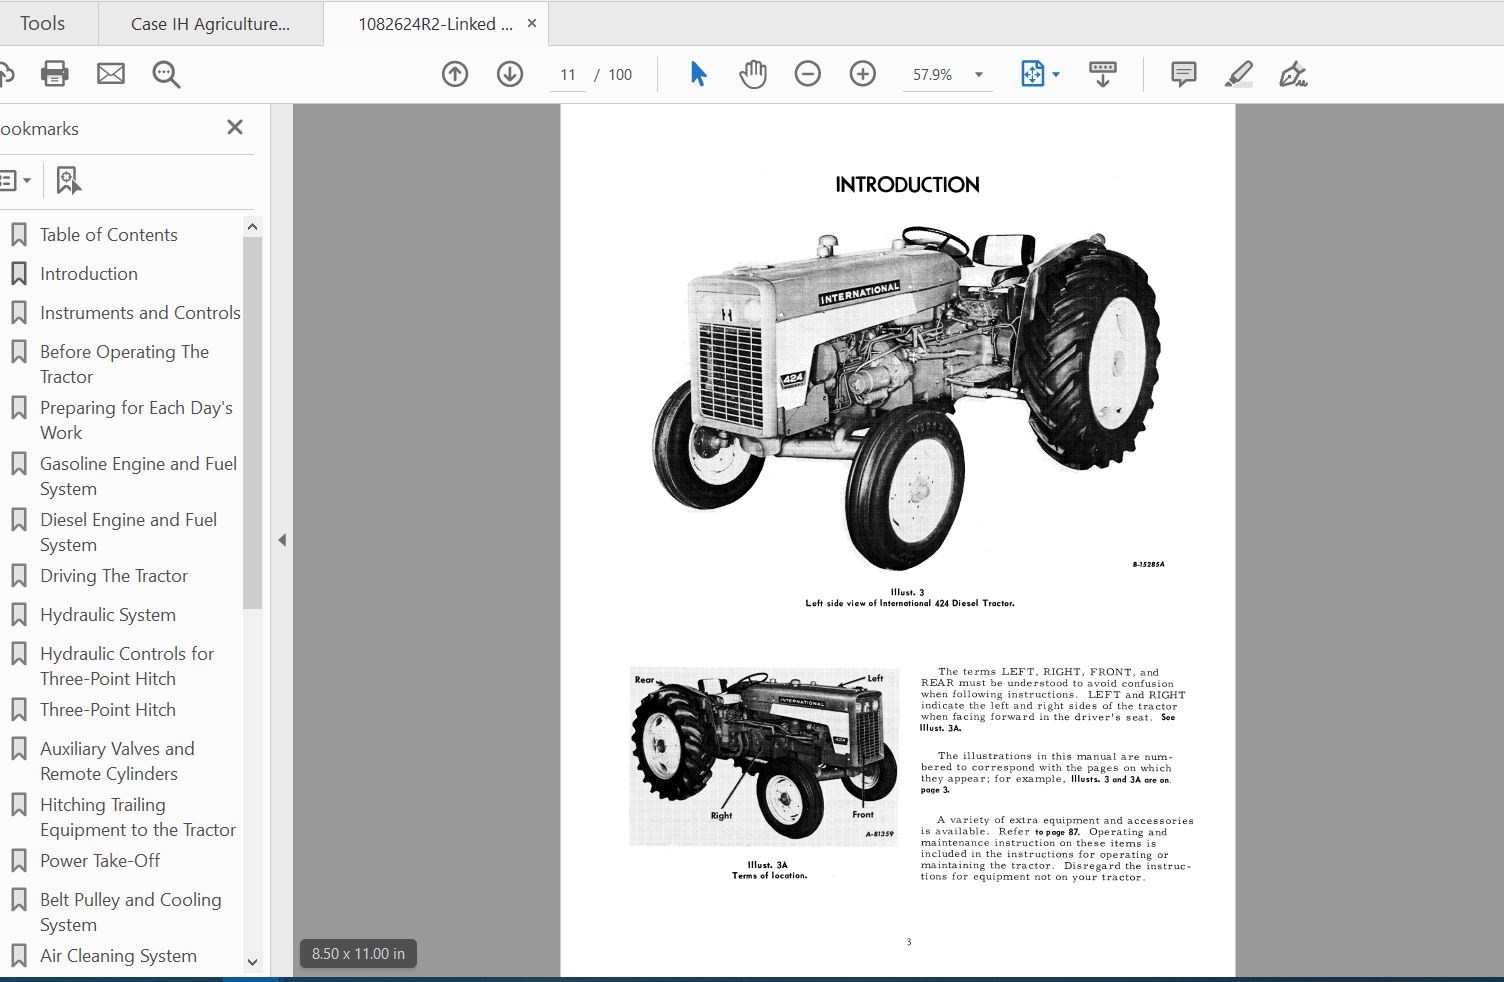Screen dimensions: 1504x982
Task: Collapse the Bookmarks panel sidebar
Action: [234, 127]
